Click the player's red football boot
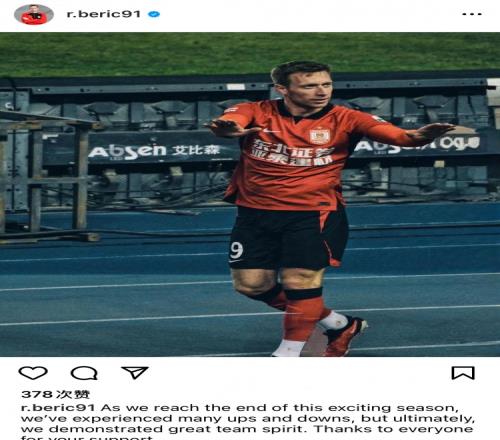 (x=346, y=337)
